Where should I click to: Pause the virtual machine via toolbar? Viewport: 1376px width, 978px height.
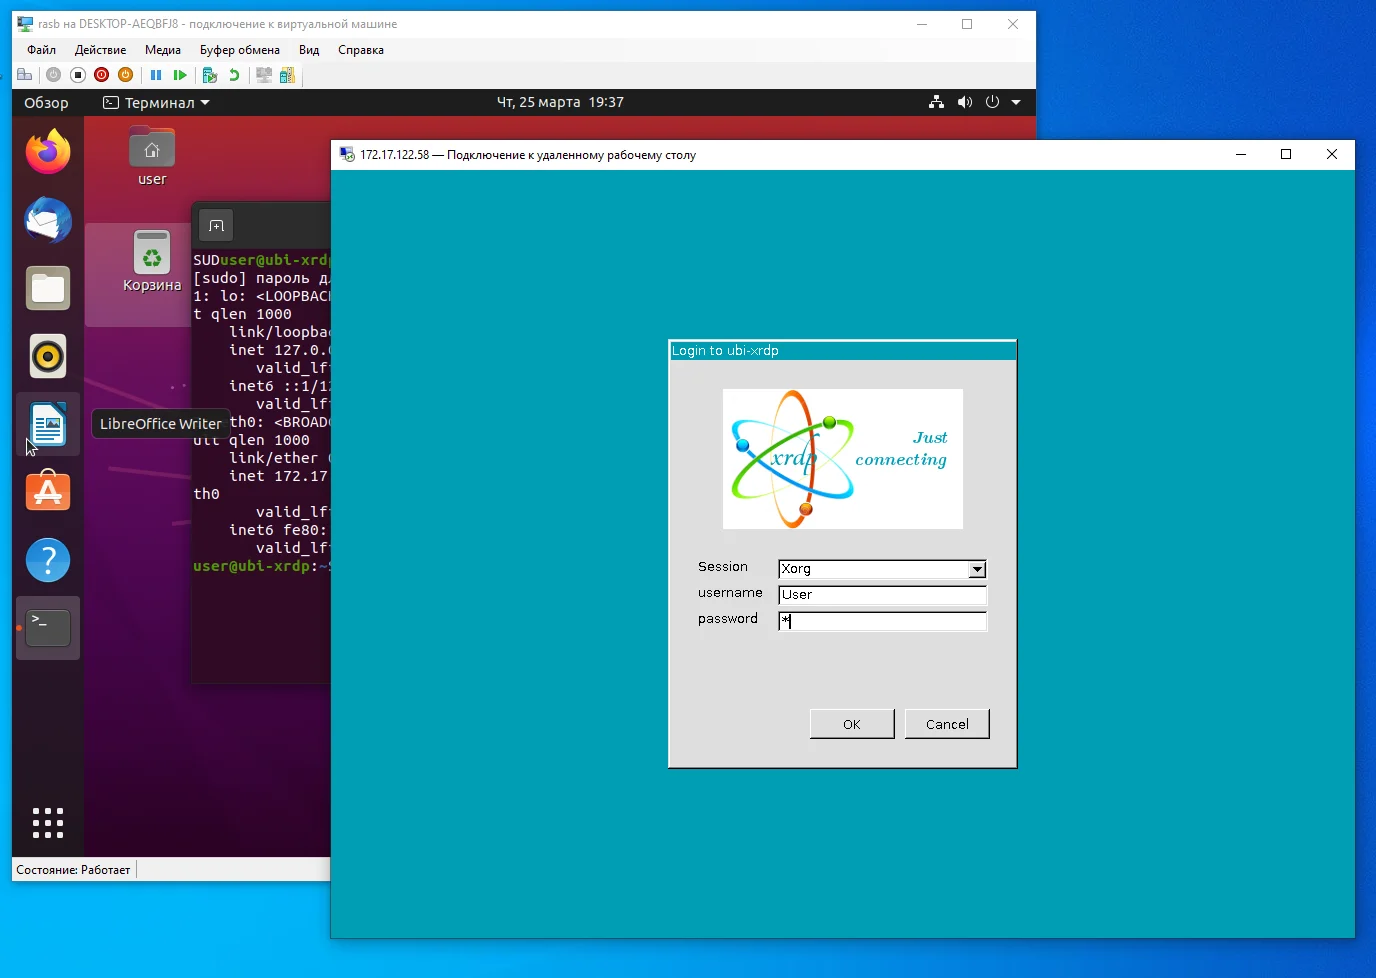tap(157, 74)
